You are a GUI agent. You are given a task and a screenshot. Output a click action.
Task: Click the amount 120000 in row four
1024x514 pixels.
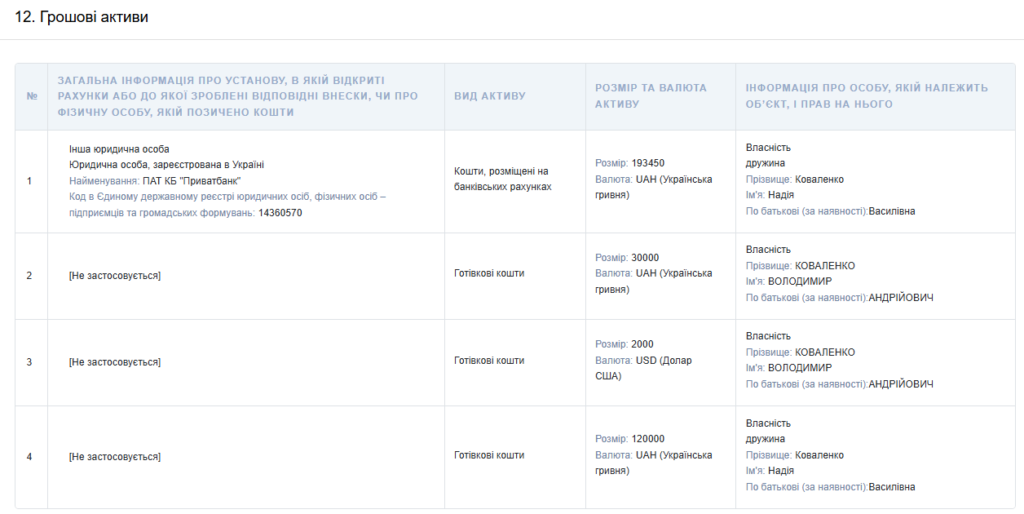tap(648, 438)
